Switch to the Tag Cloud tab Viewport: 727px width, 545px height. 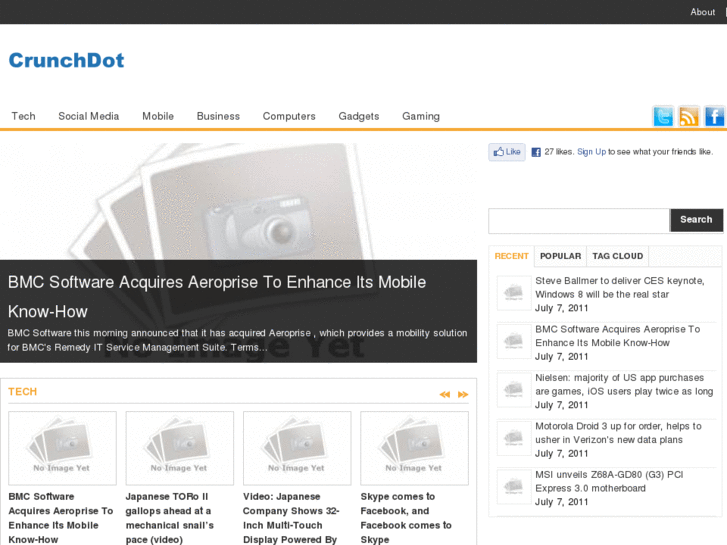pos(618,256)
